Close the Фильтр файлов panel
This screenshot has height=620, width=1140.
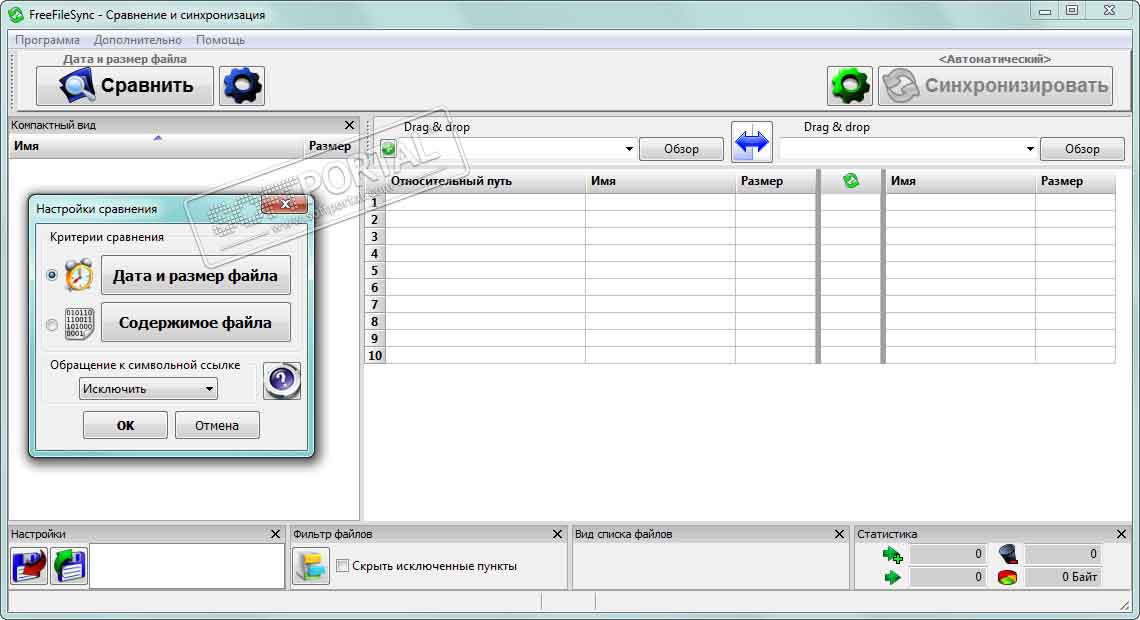pyautogui.click(x=557, y=534)
